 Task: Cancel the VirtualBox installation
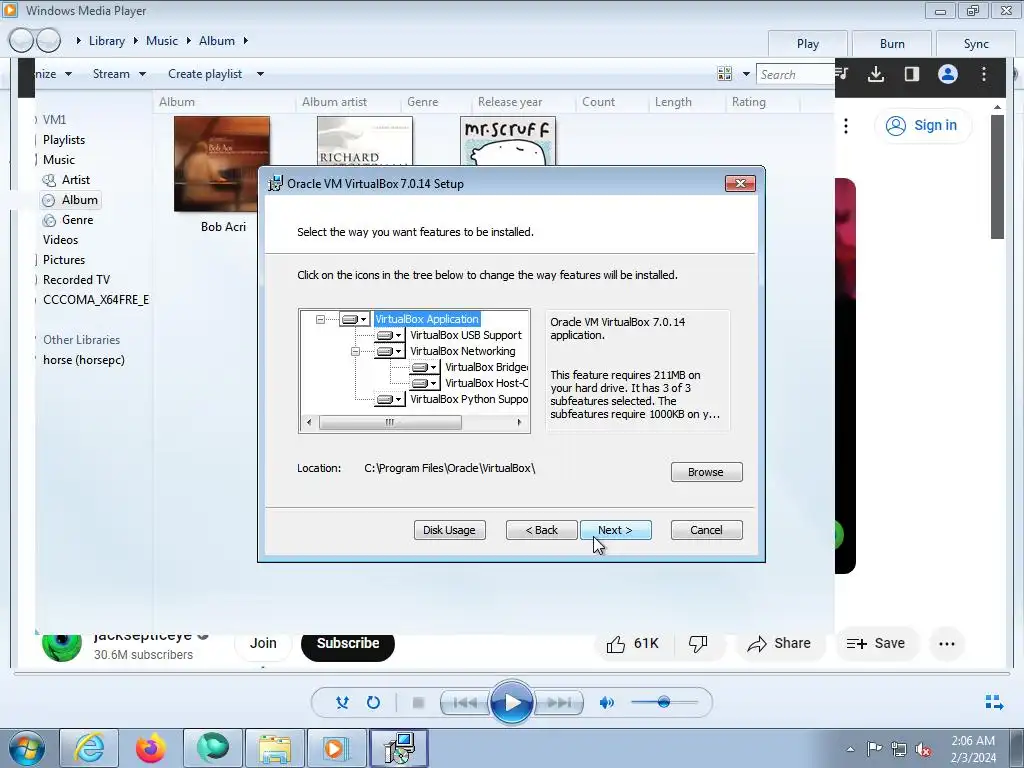[706, 530]
